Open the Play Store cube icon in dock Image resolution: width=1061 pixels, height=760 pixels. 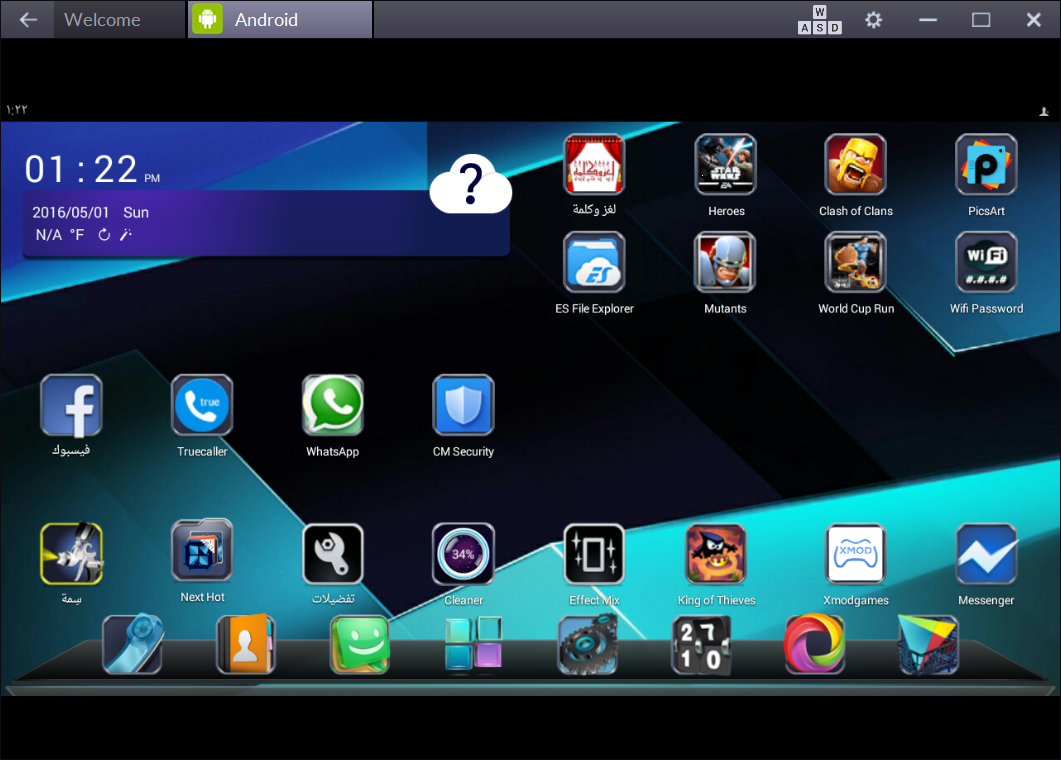coord(928,644)
